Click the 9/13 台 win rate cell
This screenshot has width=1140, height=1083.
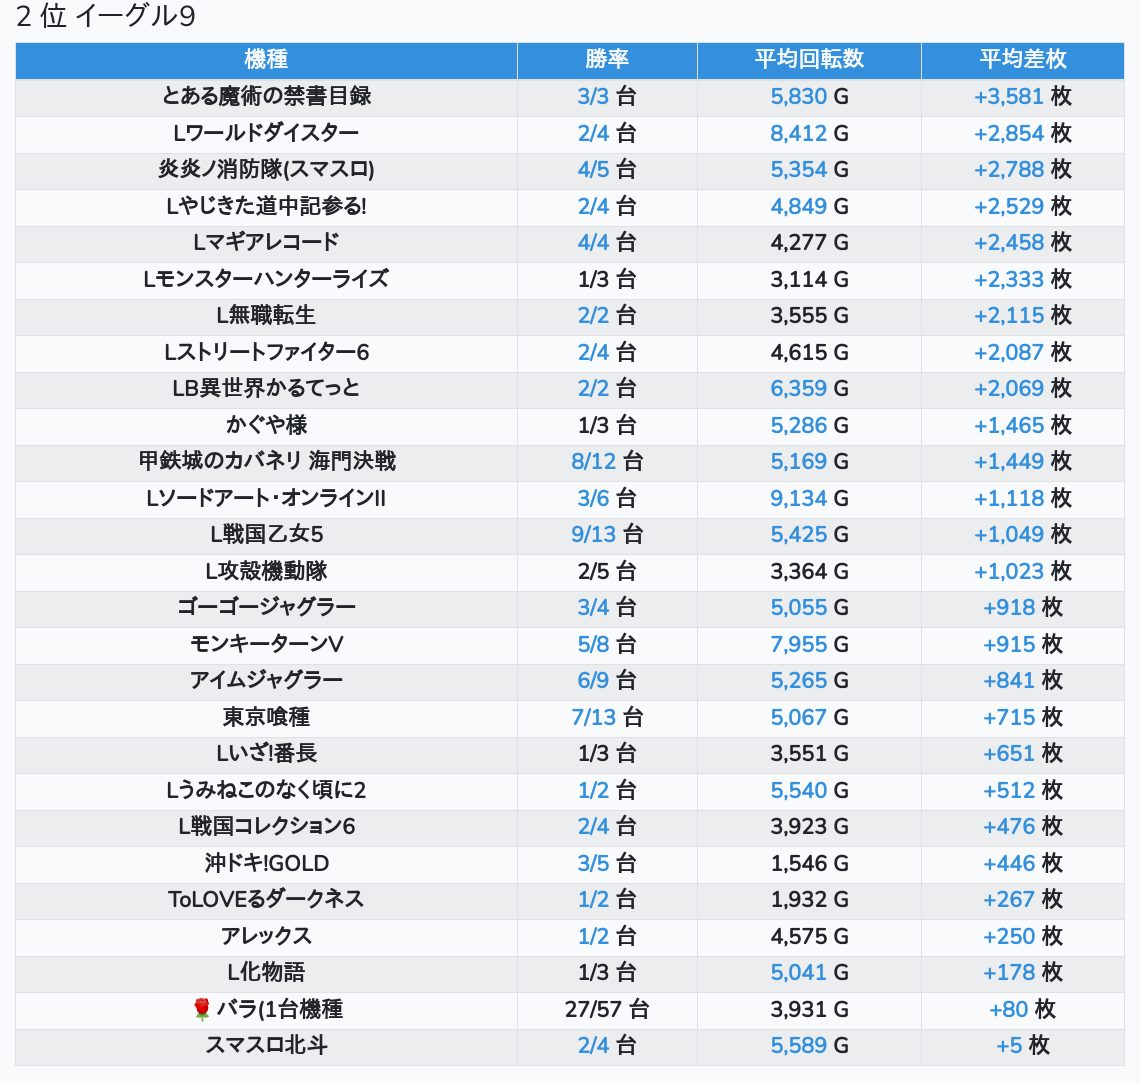[x=607, y=535]
